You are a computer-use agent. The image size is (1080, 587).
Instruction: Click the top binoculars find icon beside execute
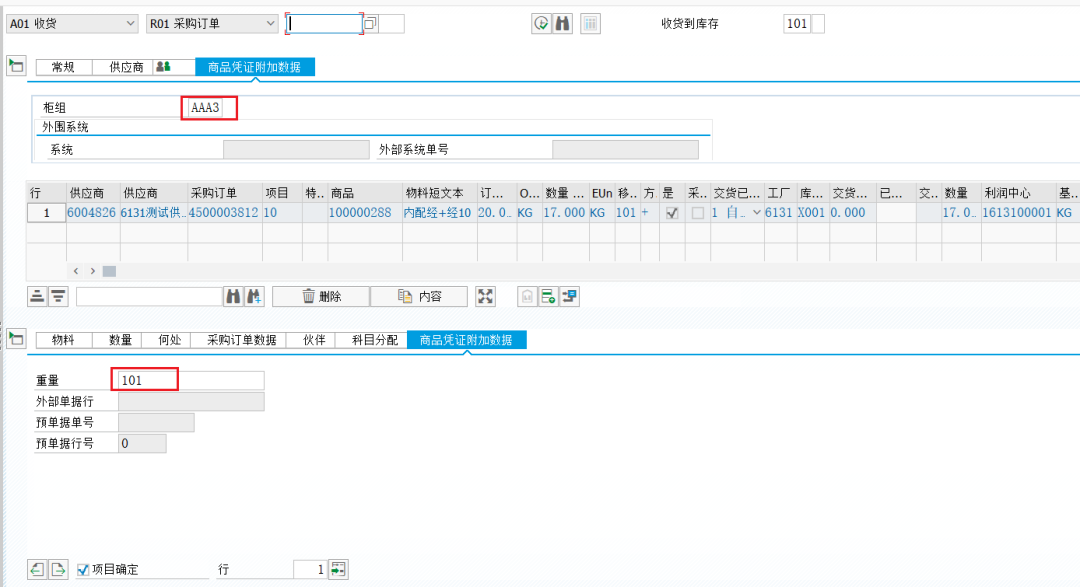point(563,23)
